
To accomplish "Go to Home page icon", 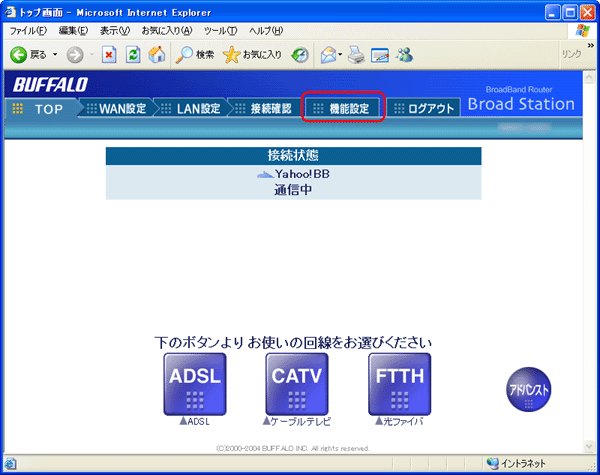I will pyautogui.click(x=157, y=55).
